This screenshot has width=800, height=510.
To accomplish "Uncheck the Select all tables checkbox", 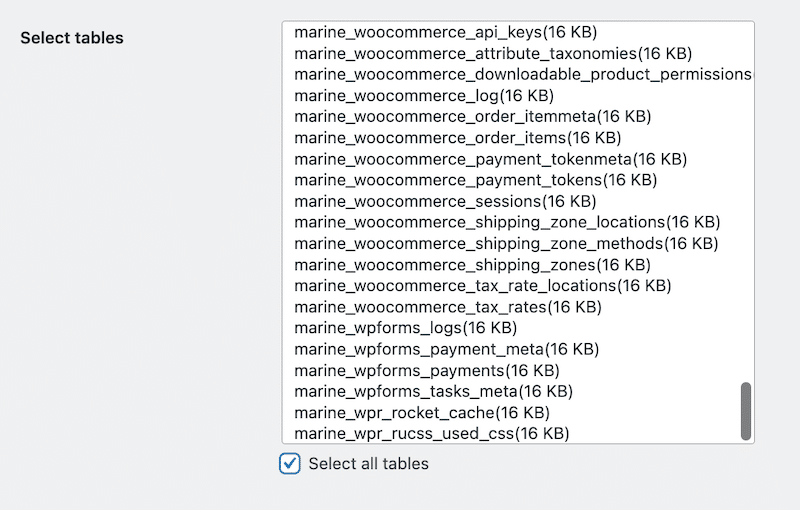I will [x=290, y=464].
